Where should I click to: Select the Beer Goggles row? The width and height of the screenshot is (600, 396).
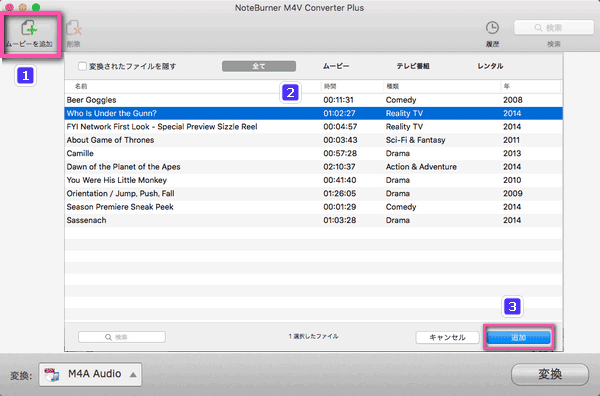point(313,100)
